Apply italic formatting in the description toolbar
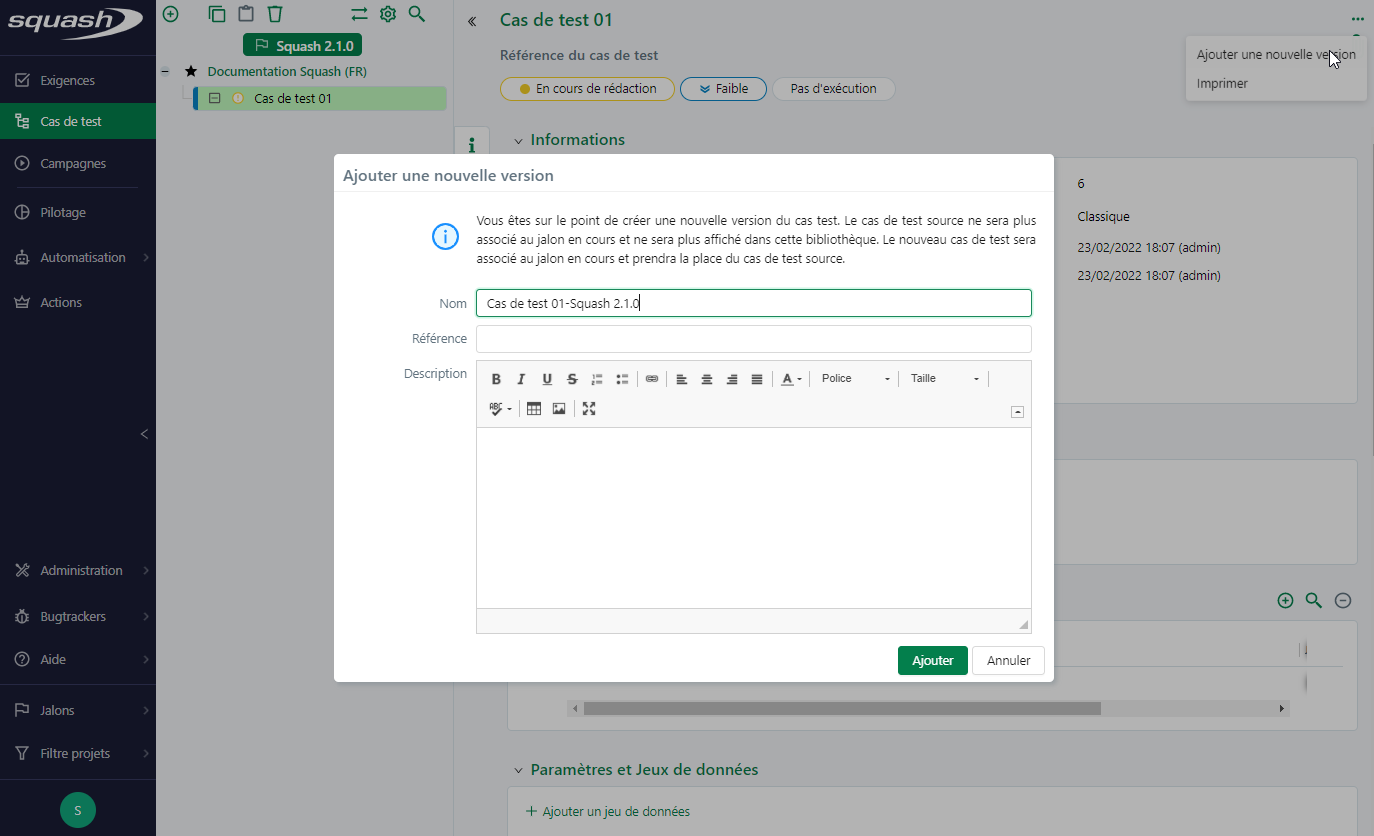 tap(521, 378)
